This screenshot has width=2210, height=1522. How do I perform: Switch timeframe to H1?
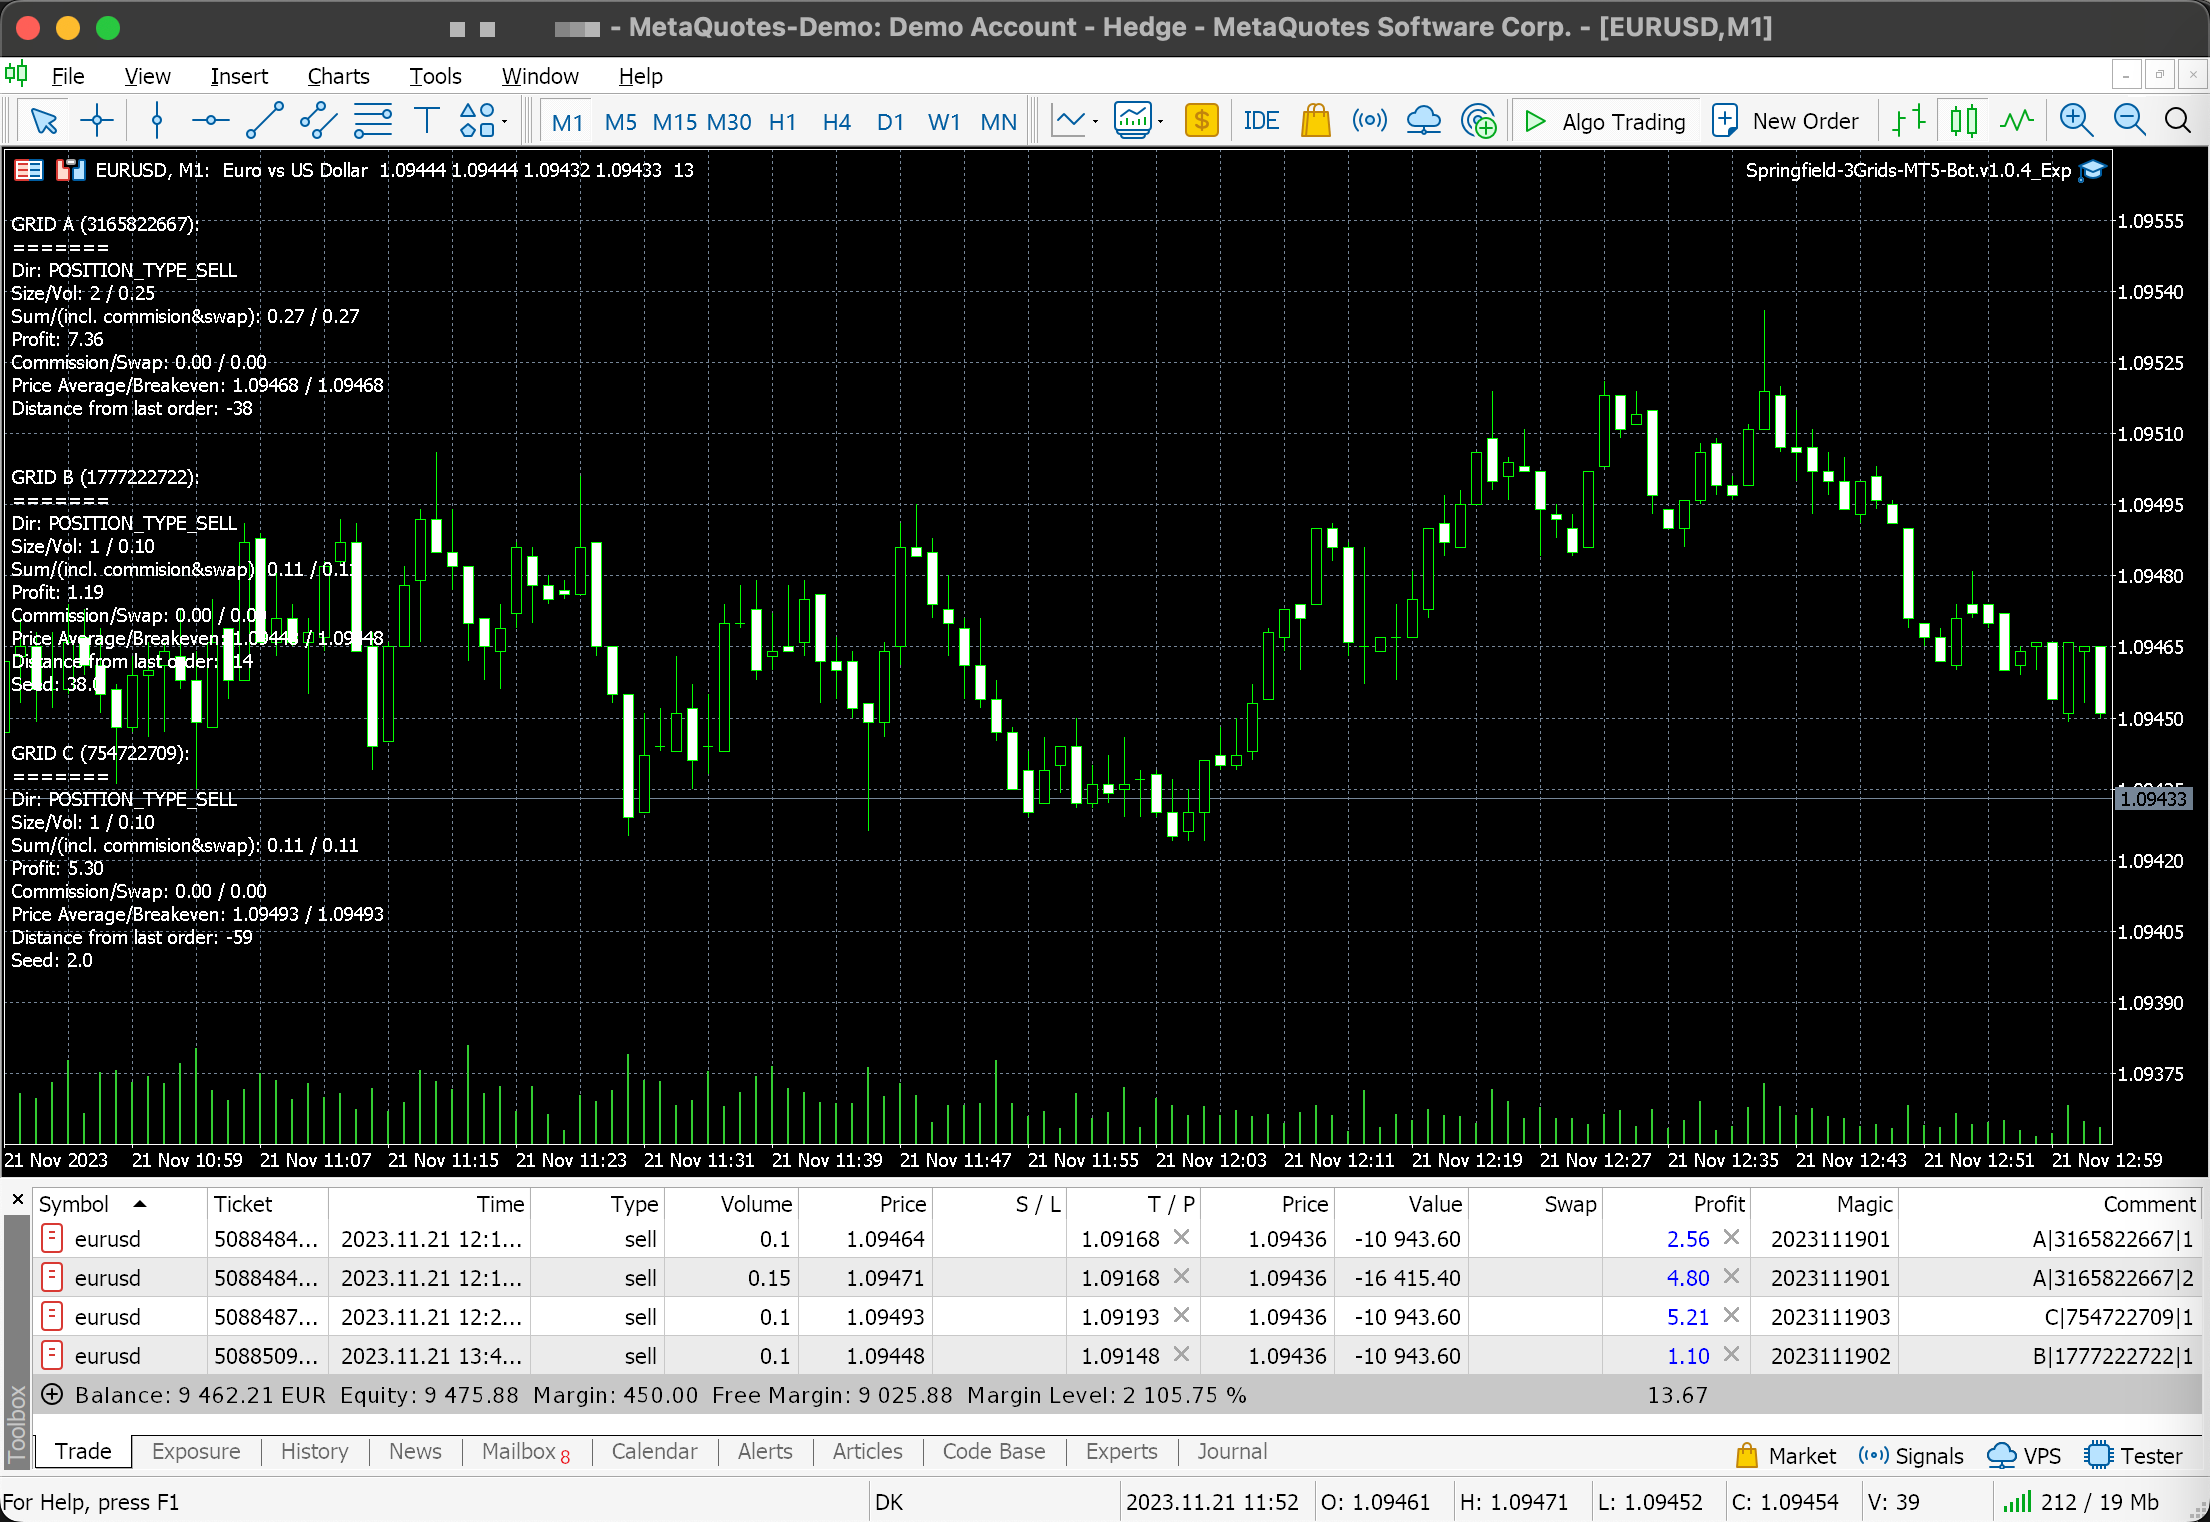click(782, 122)
